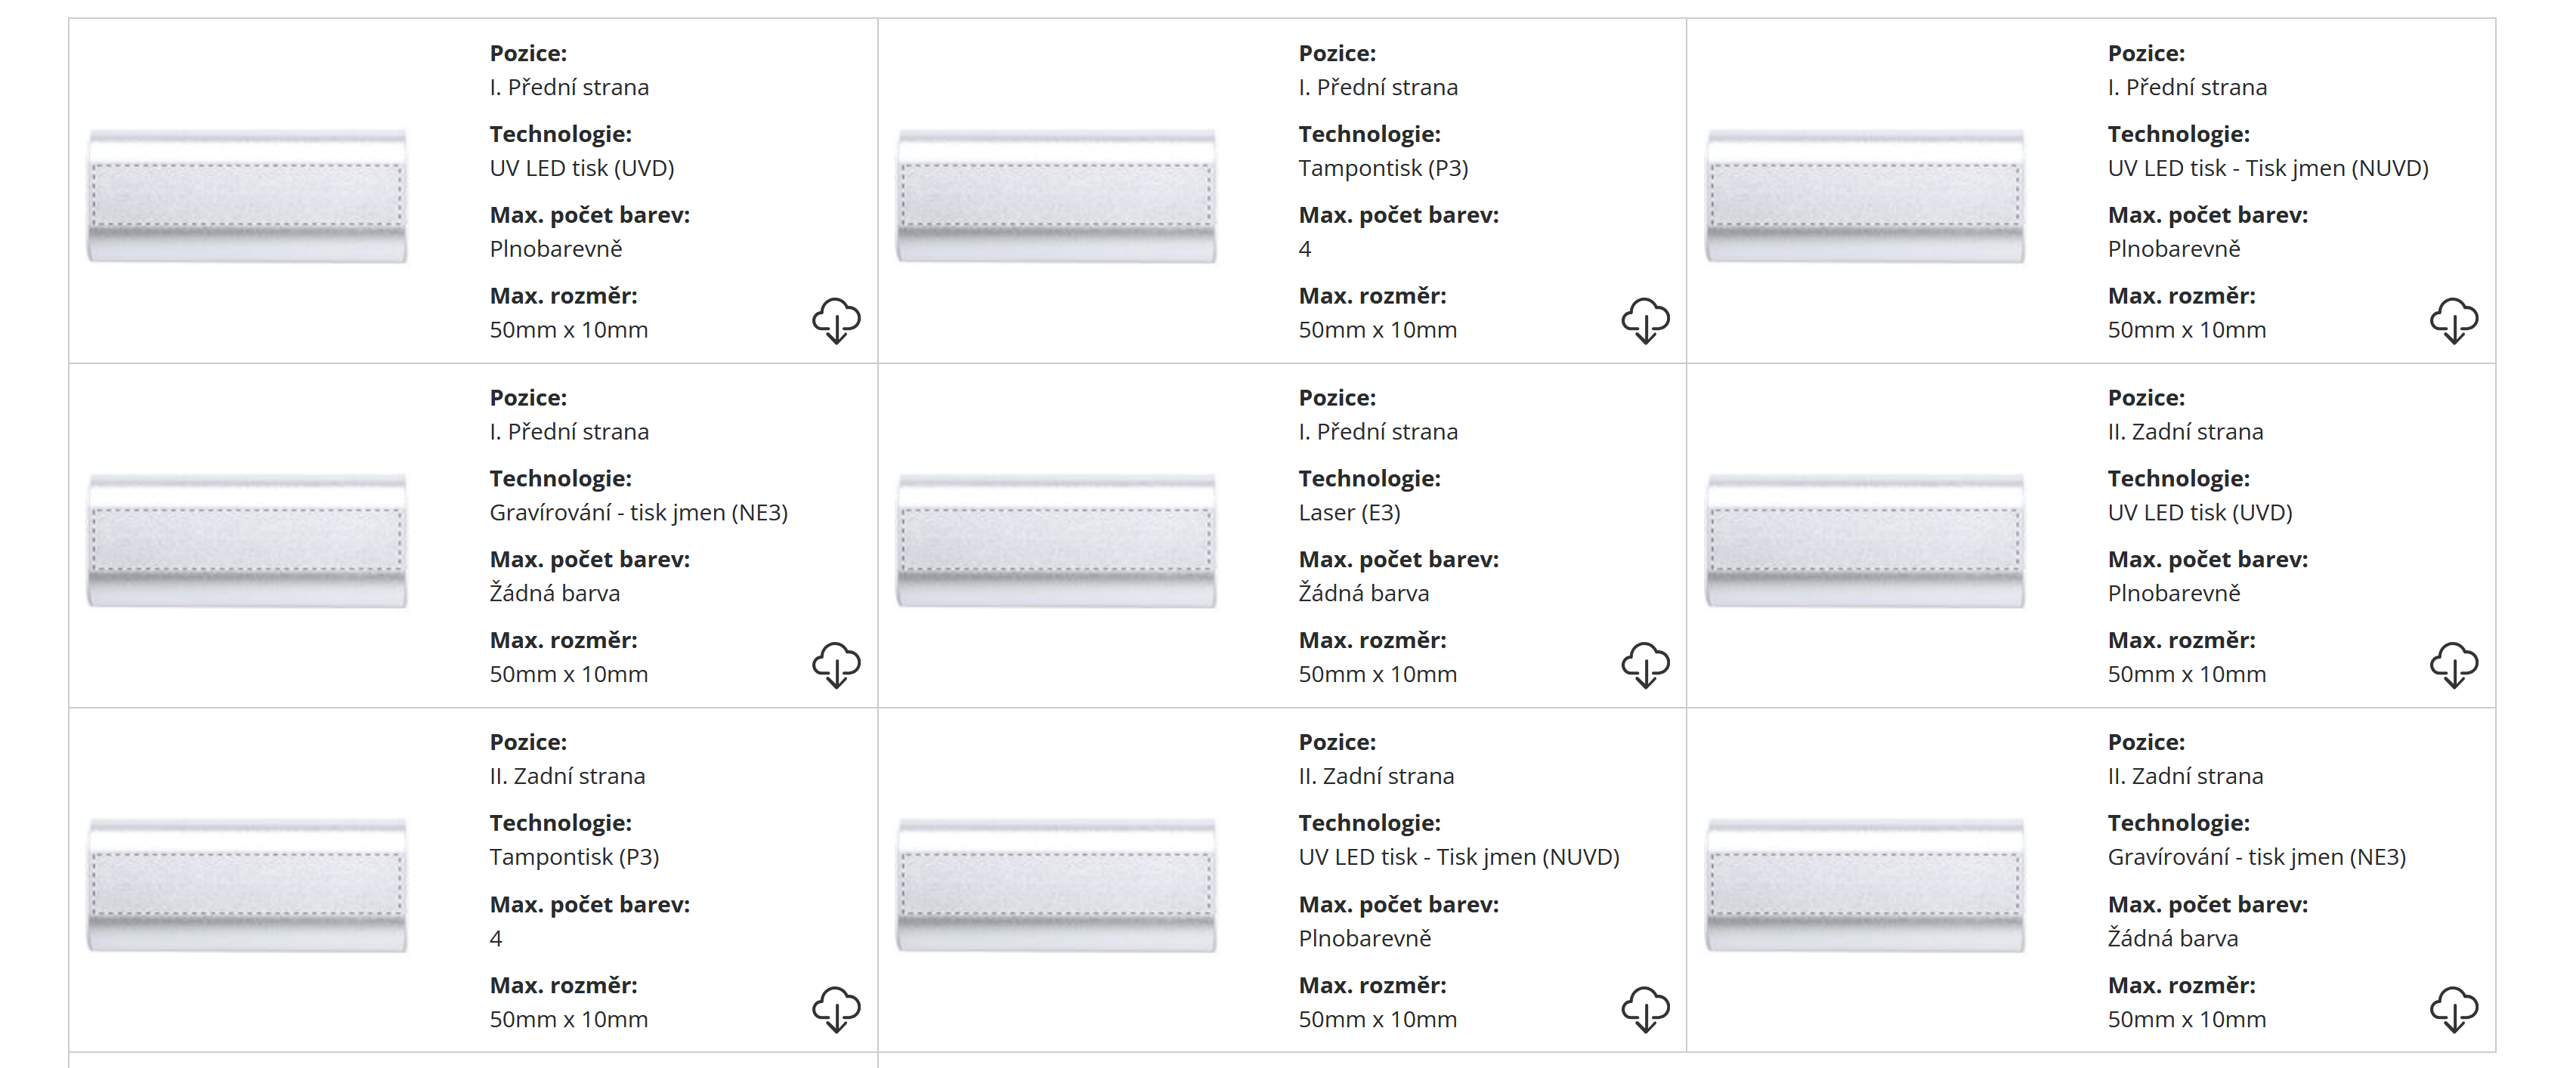
Task: View front-side NUVD print area image
Action: click(1865, 196)
